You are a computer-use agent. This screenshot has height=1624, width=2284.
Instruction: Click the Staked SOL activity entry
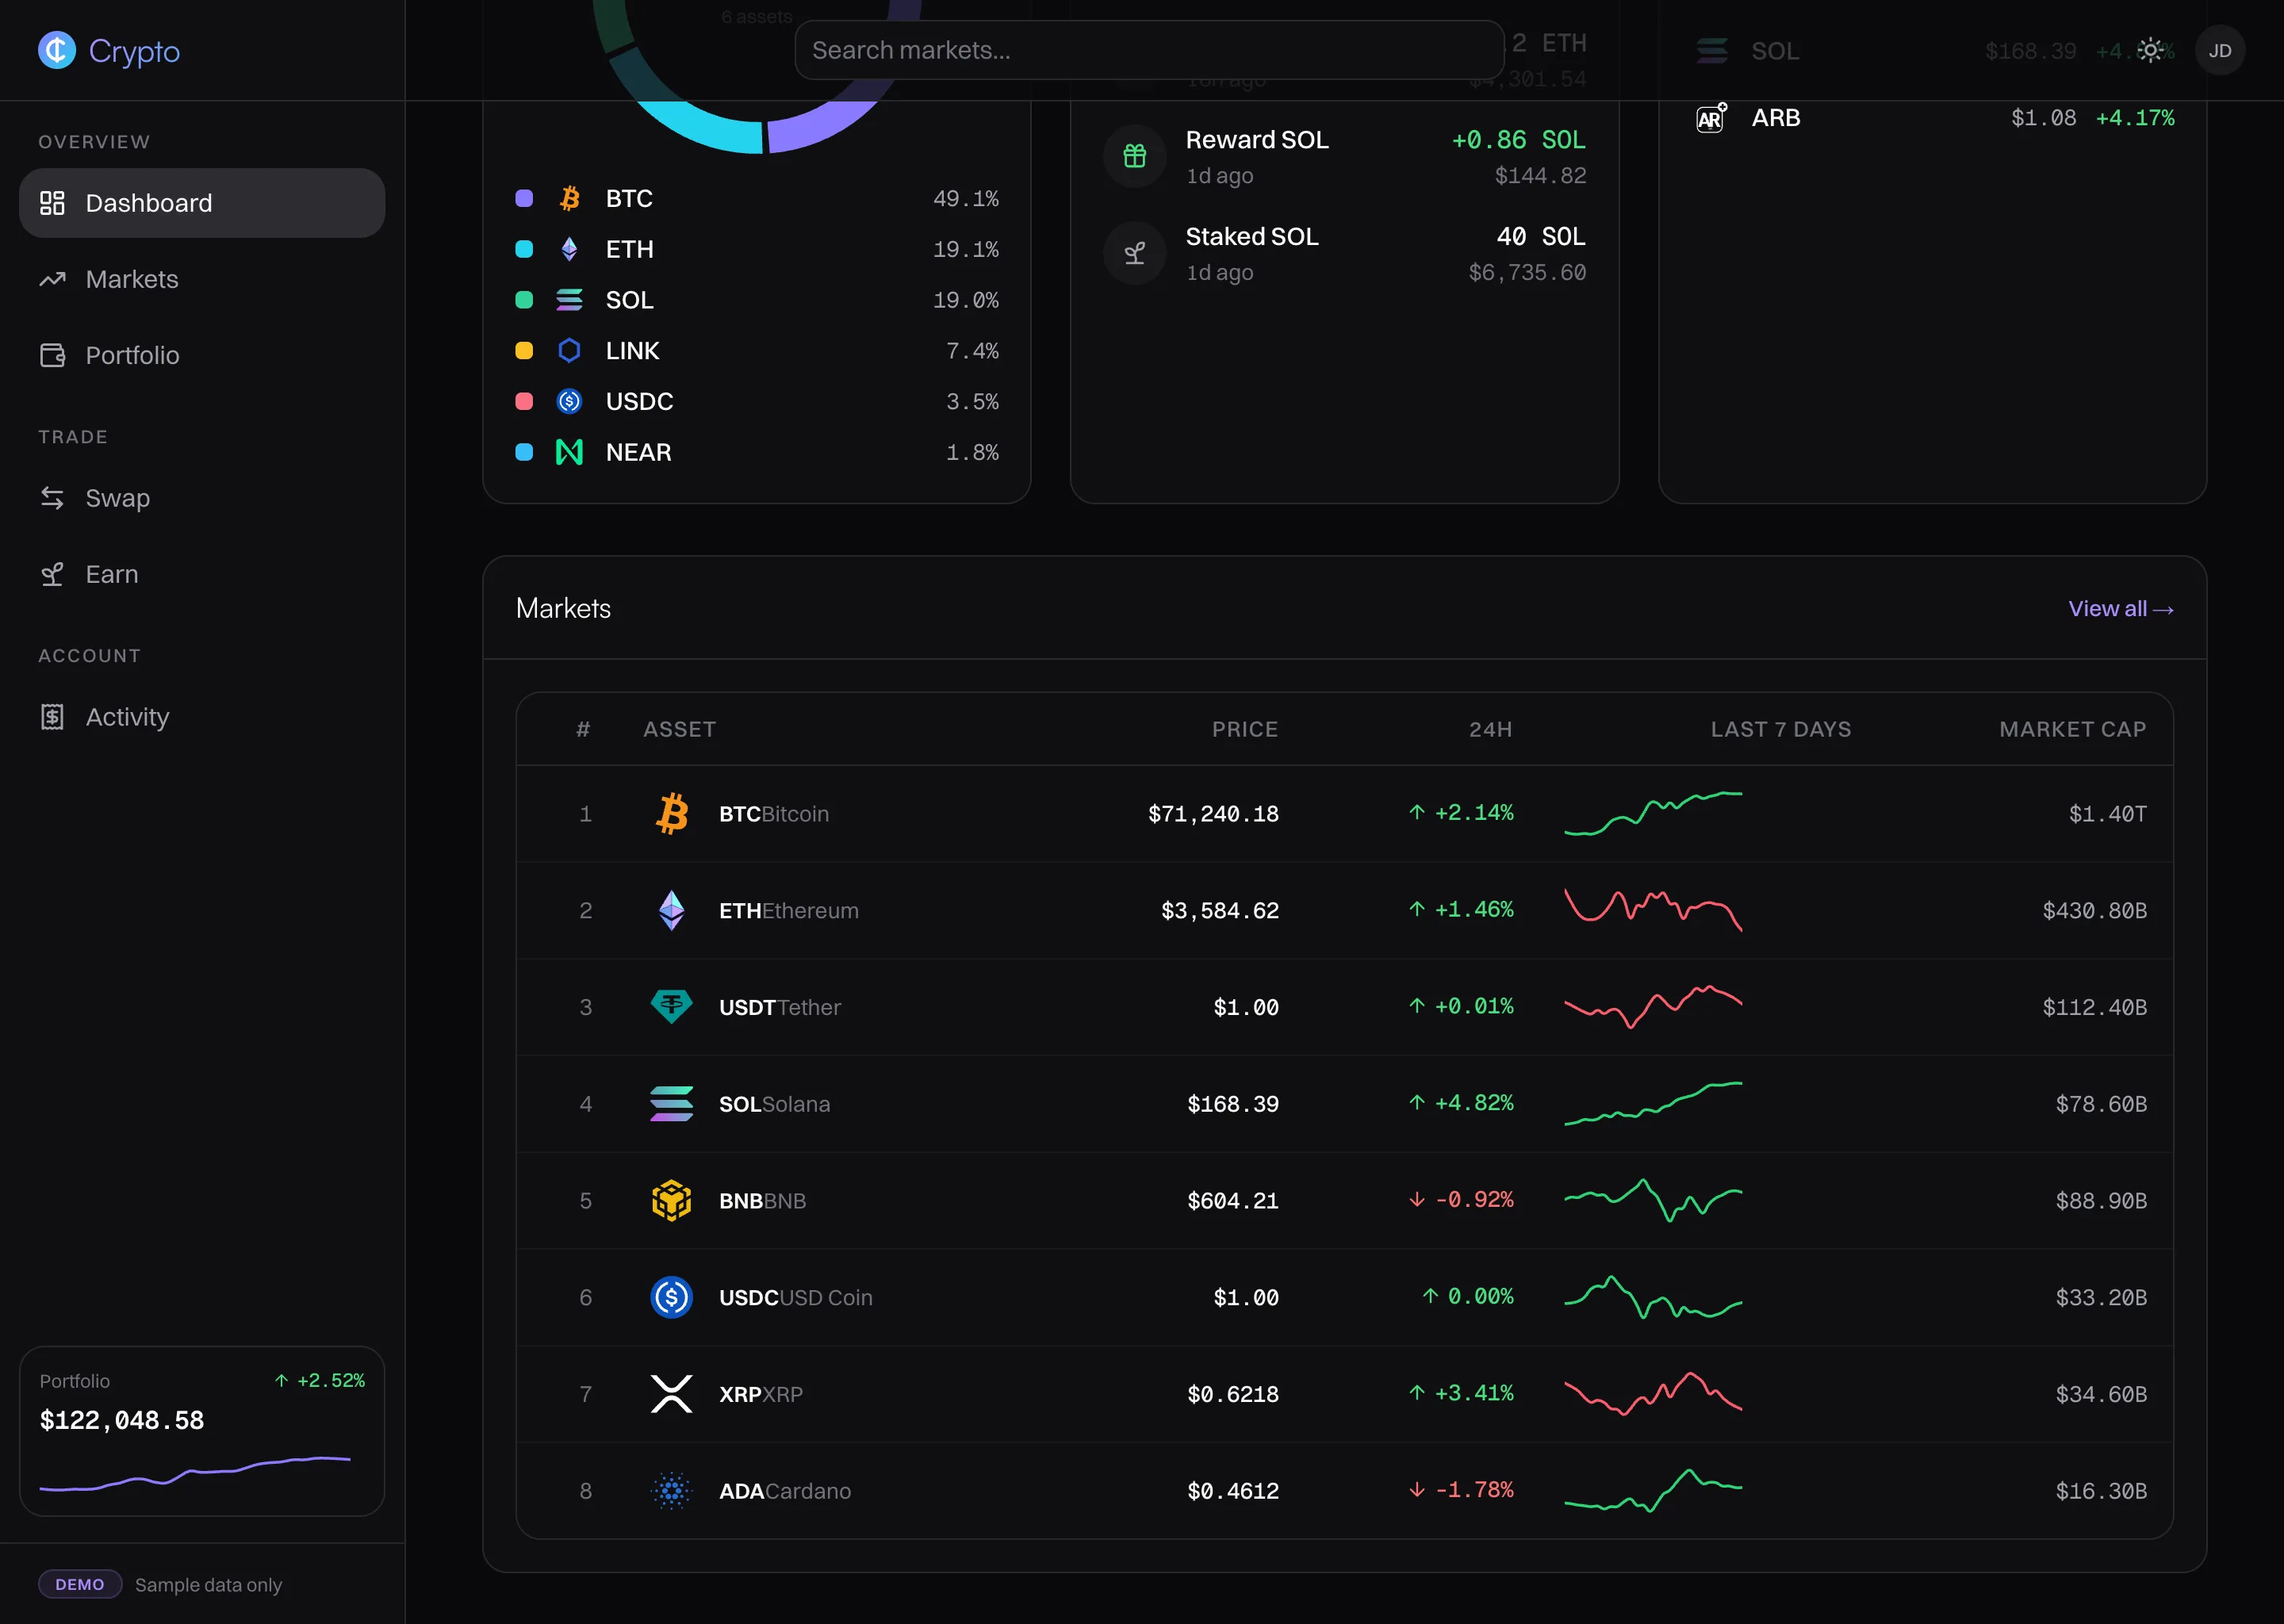click(x=1345, y=254)
